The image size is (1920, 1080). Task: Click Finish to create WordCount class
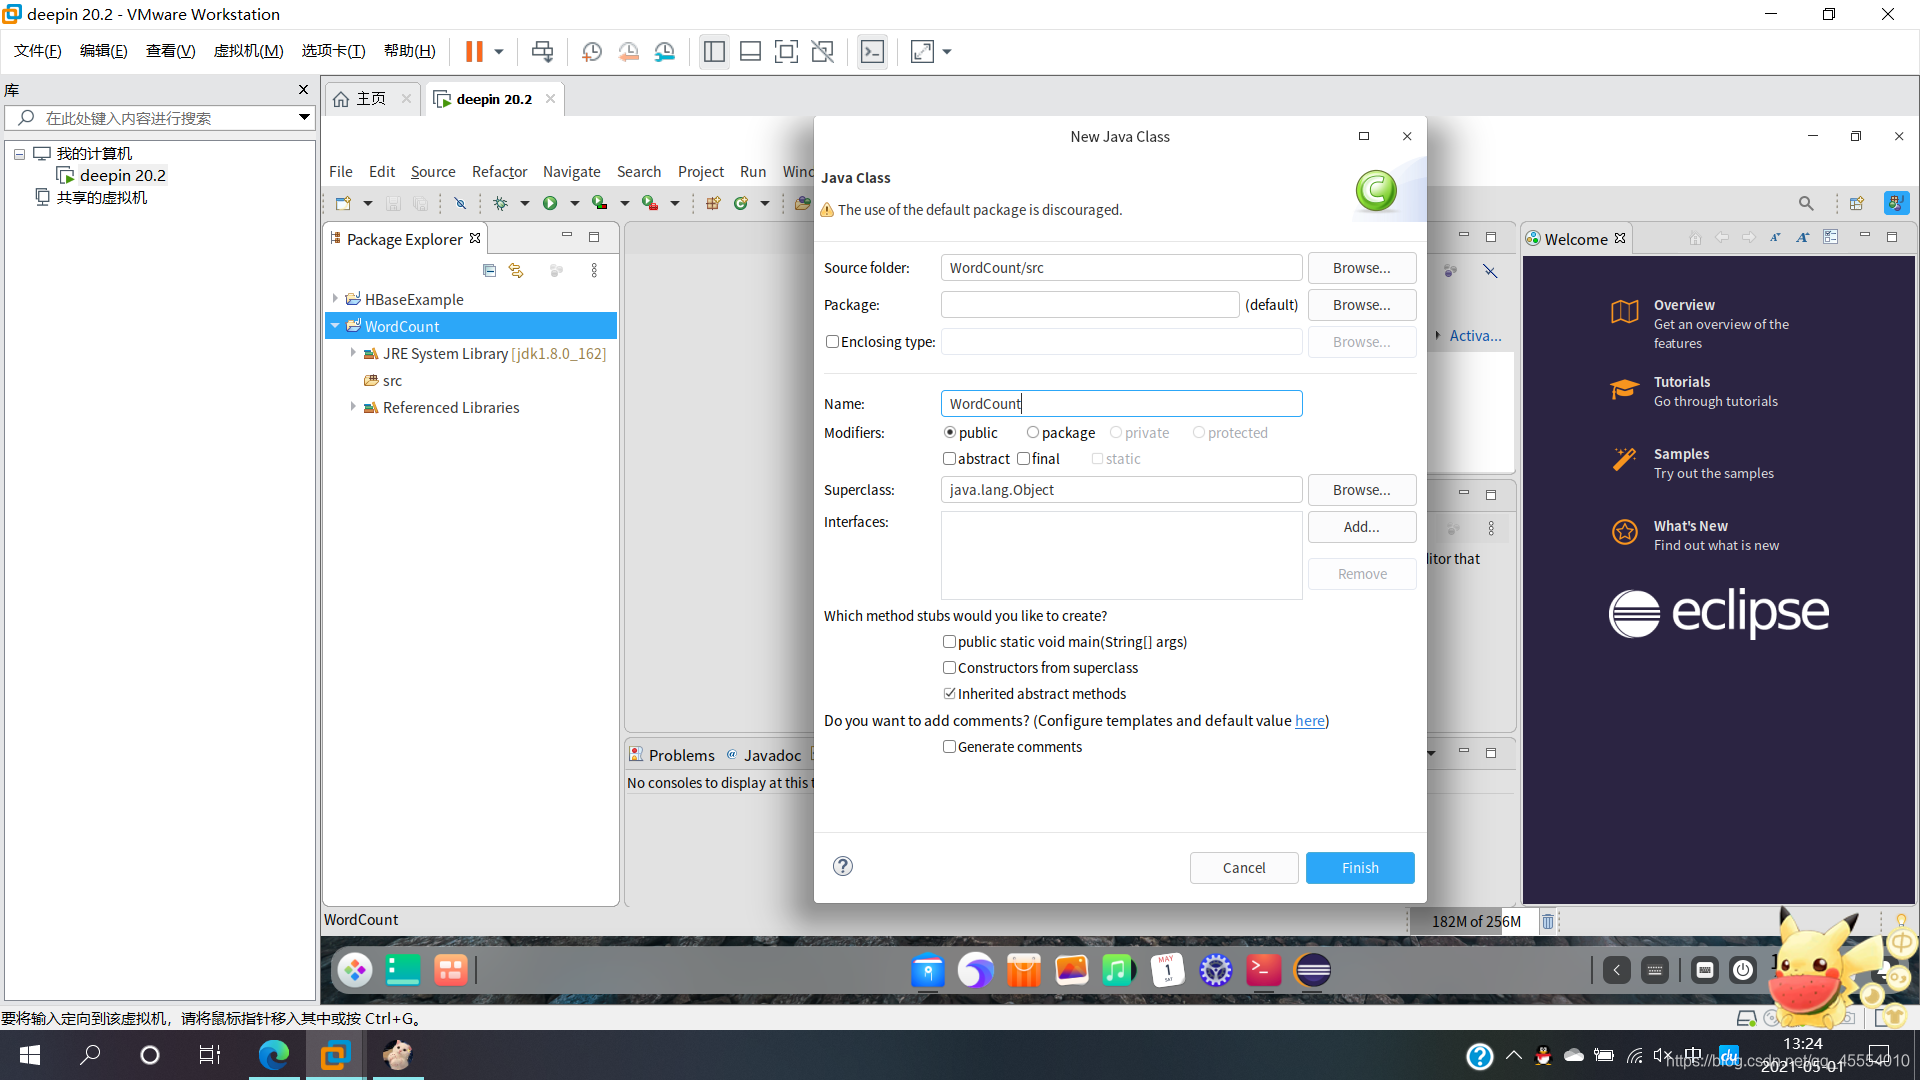(x=1361, y=866)
